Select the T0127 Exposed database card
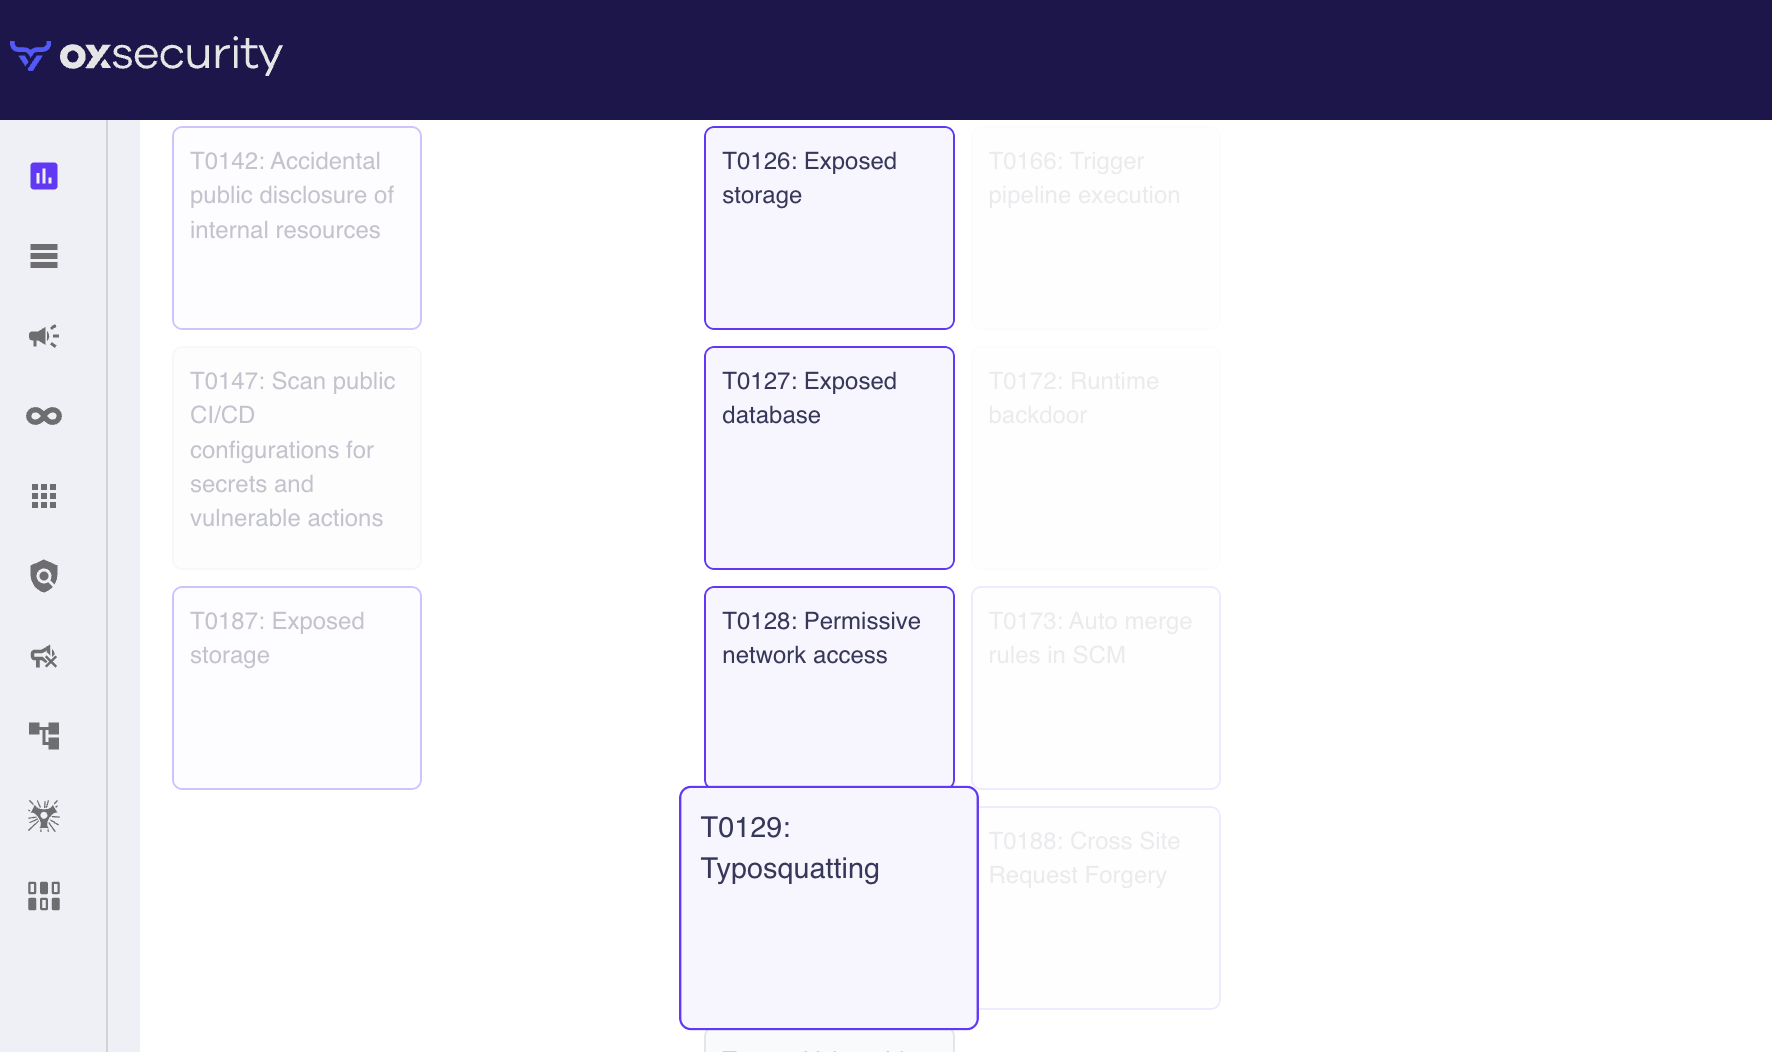 coord(829,458)
